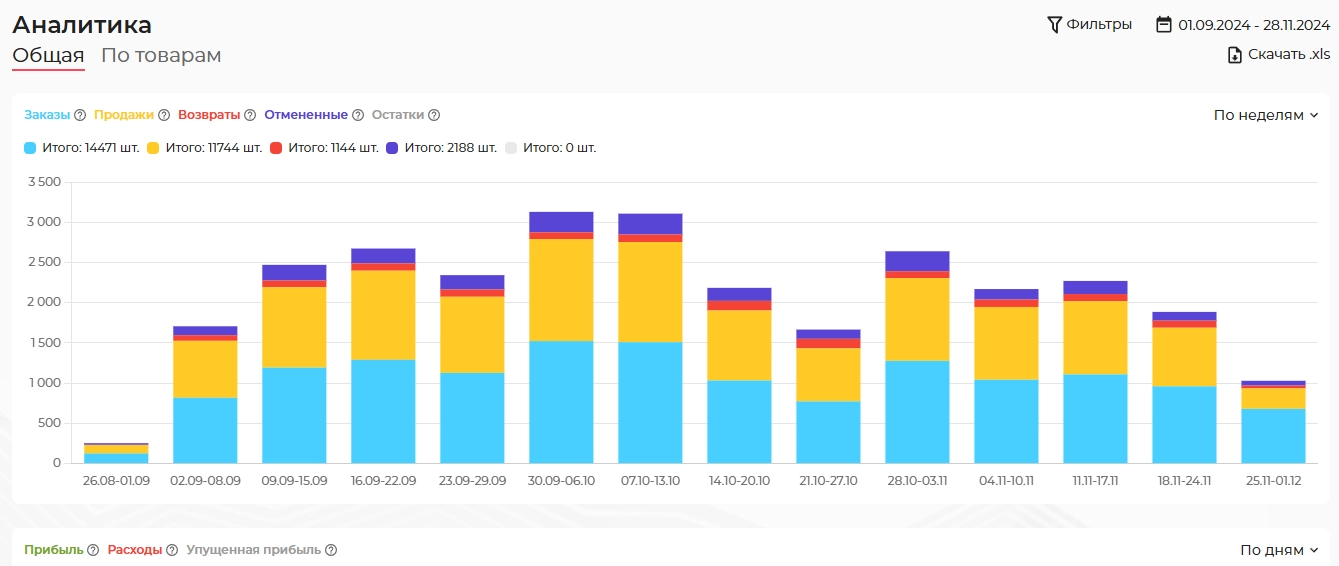1339x566 pixels.
Task: Toggle the Продажи series visibility
Action: [124, 115]
